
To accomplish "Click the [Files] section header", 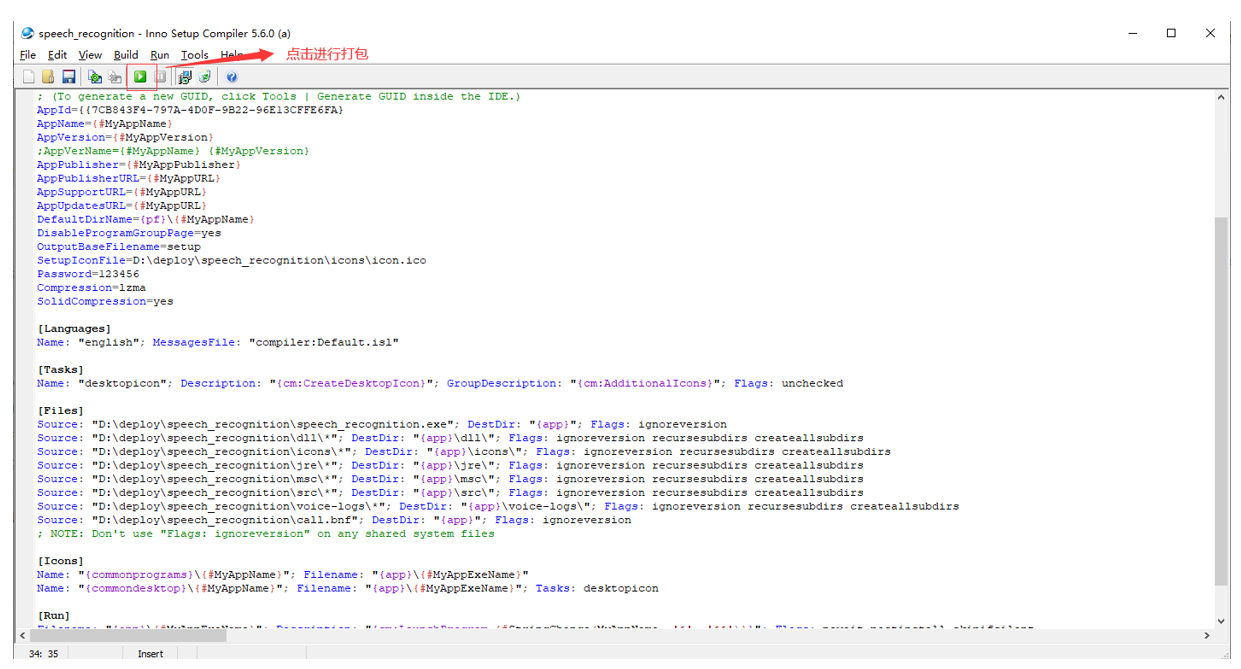I will tap(61, 411).
